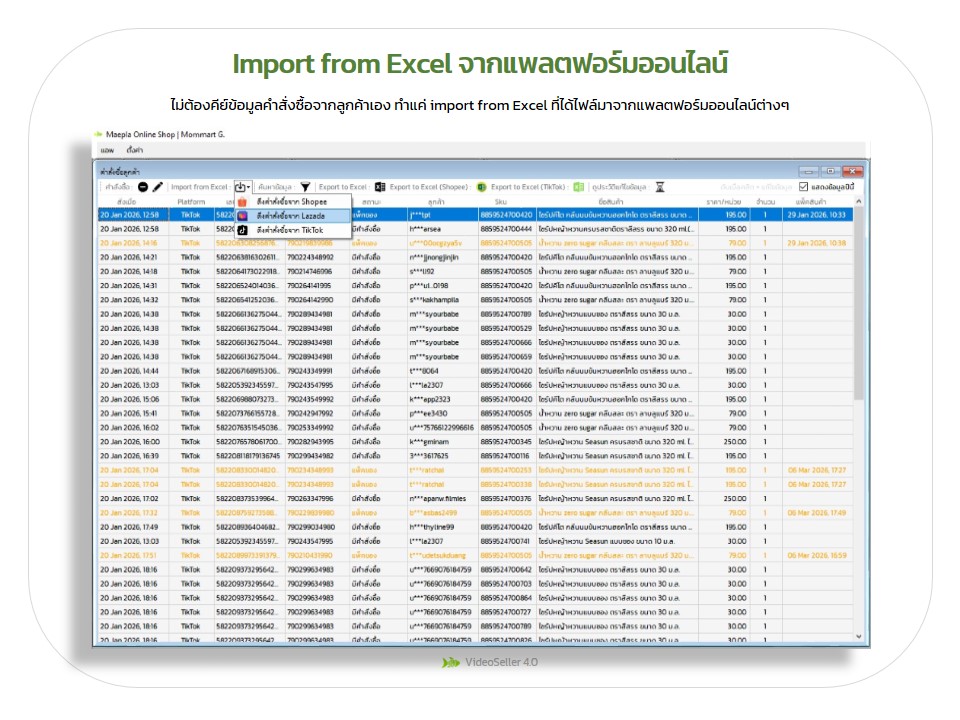The height and width of the screenshot is (720, 960).
Task: Toggle the show-this-year data checkbox
Action: (804, 187)
